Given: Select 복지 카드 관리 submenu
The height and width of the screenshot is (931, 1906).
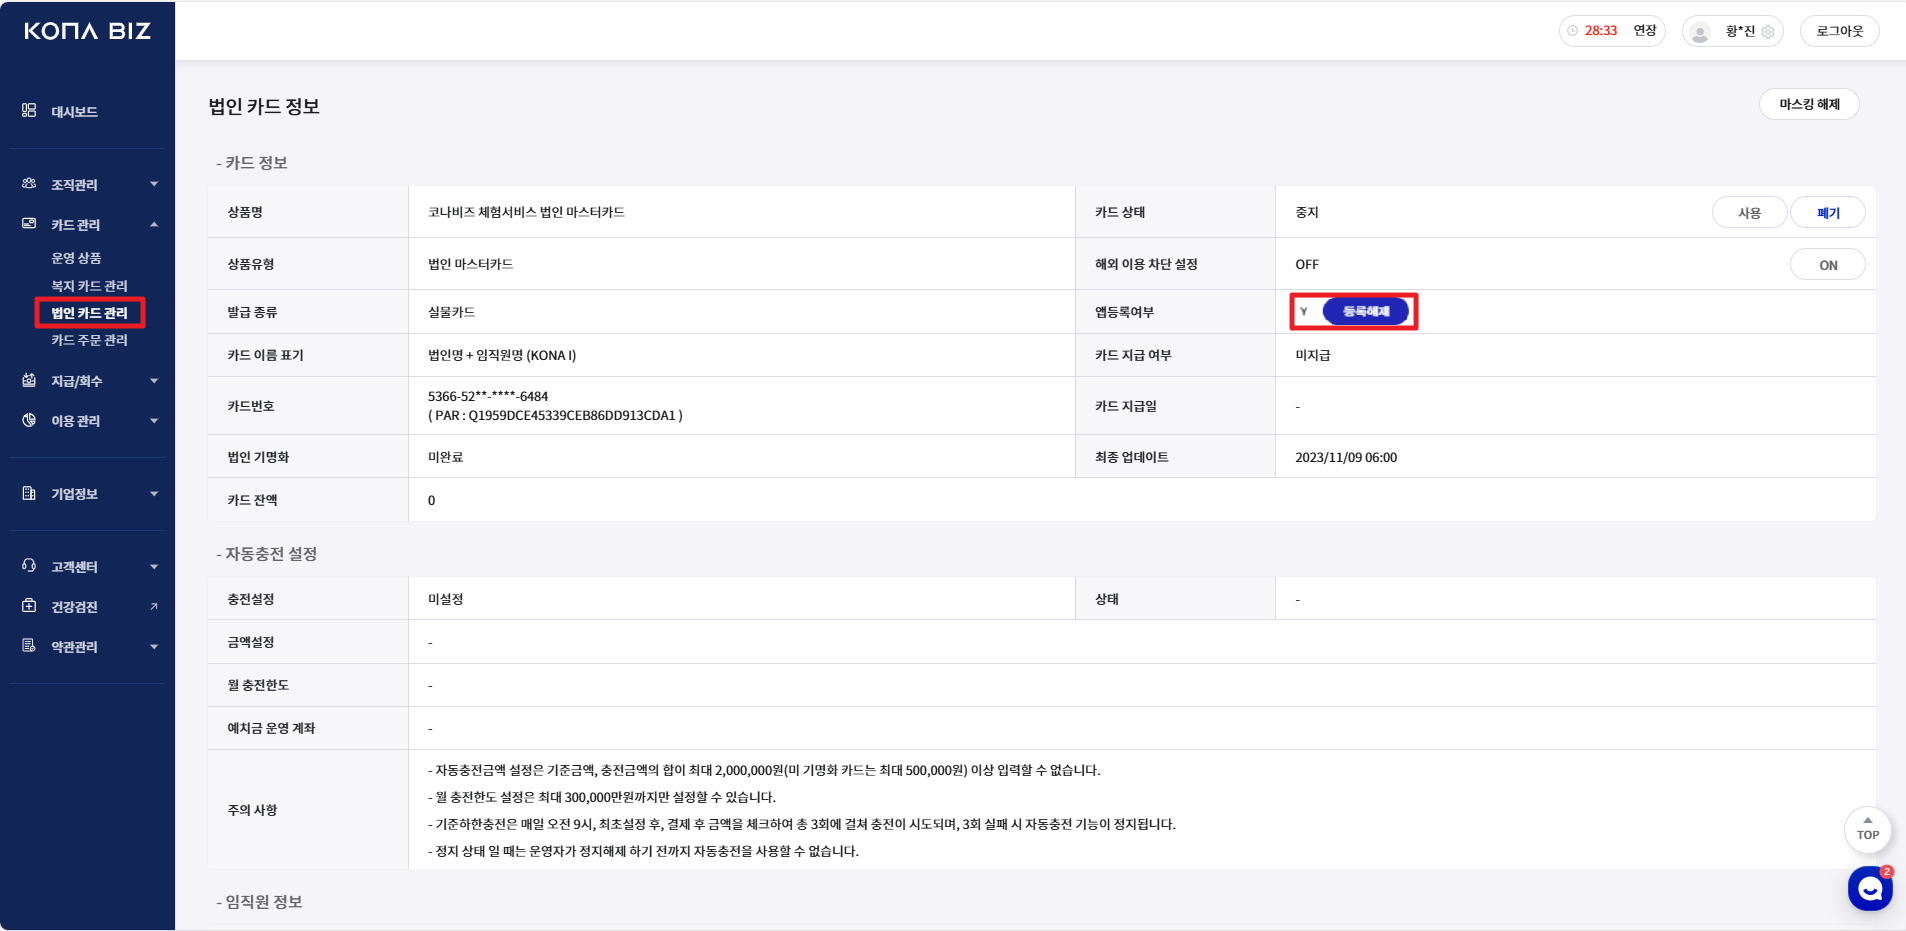Looking at the screenshot, I should (x=89, y=286).
